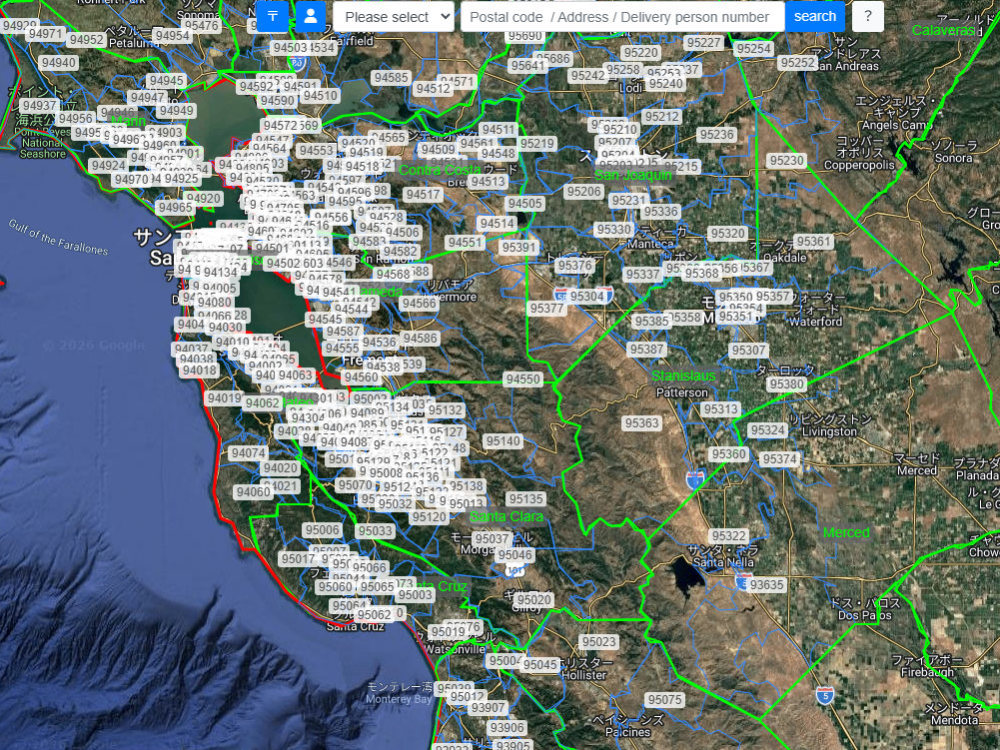Select the green San Joaquin county label

[x=633, y=174]
